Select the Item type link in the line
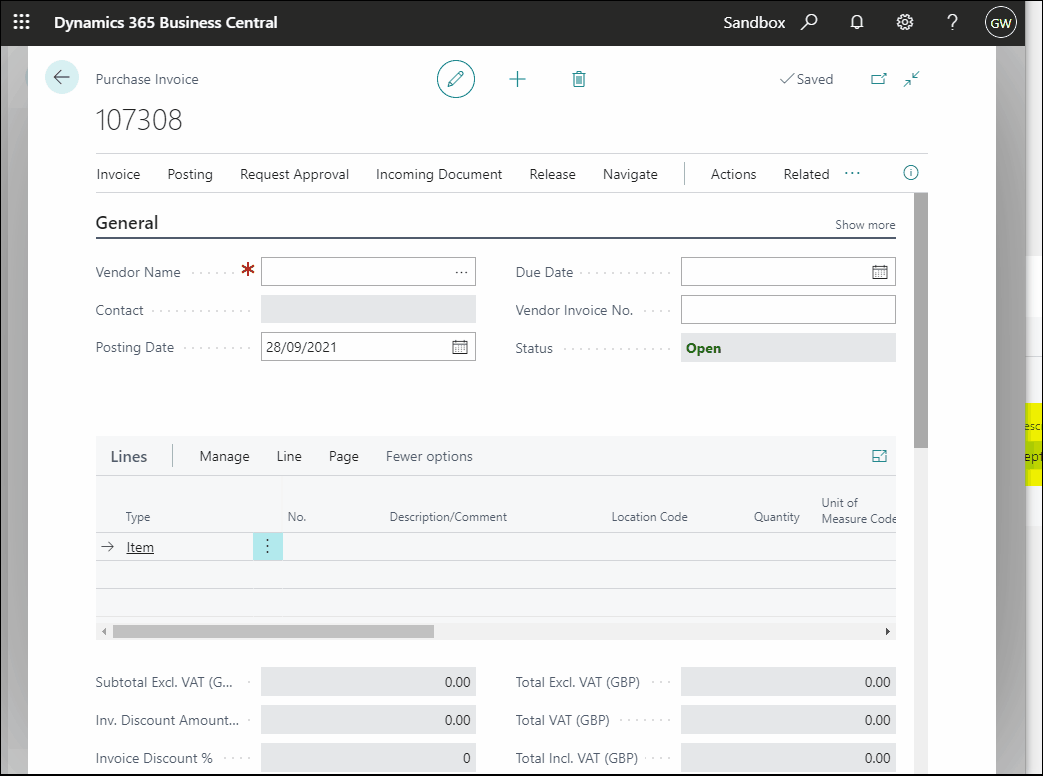The image size is (1043, 776). pos(140,546)
